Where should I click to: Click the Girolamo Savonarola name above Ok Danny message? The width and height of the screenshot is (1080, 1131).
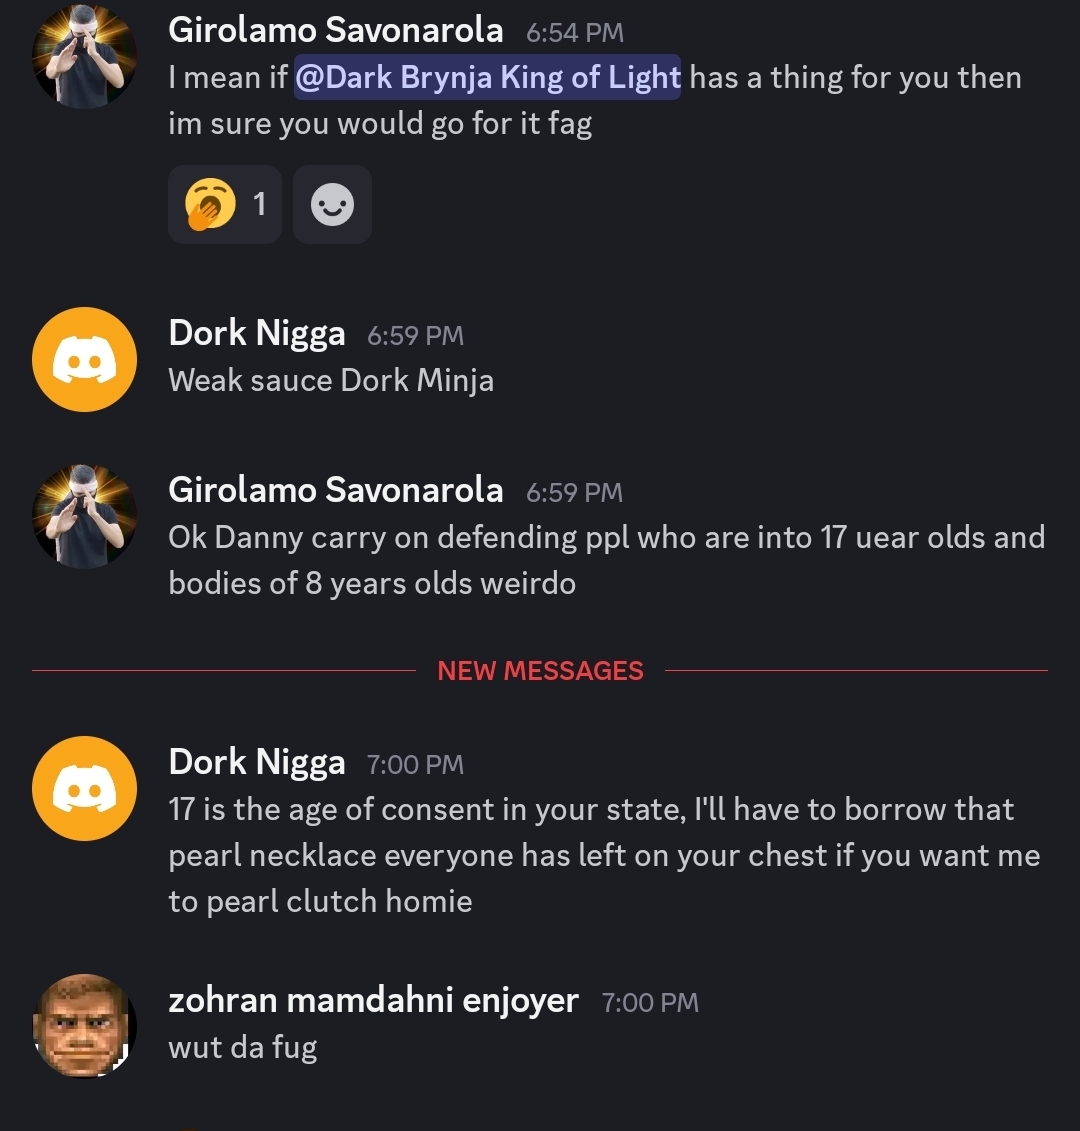[335, 490]
